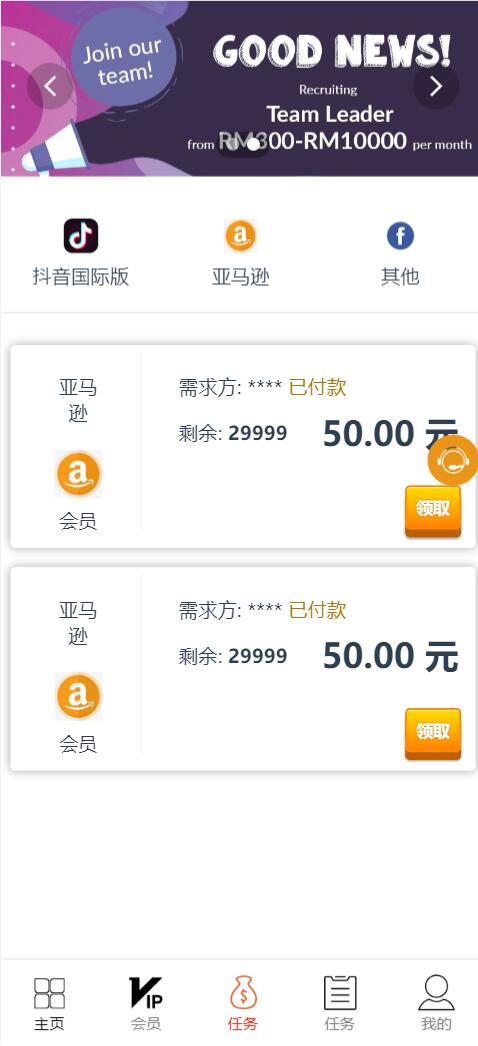Select the active carousel indicator dot
This screenshot has height=1046, width=478.
[x=253, y=144]
